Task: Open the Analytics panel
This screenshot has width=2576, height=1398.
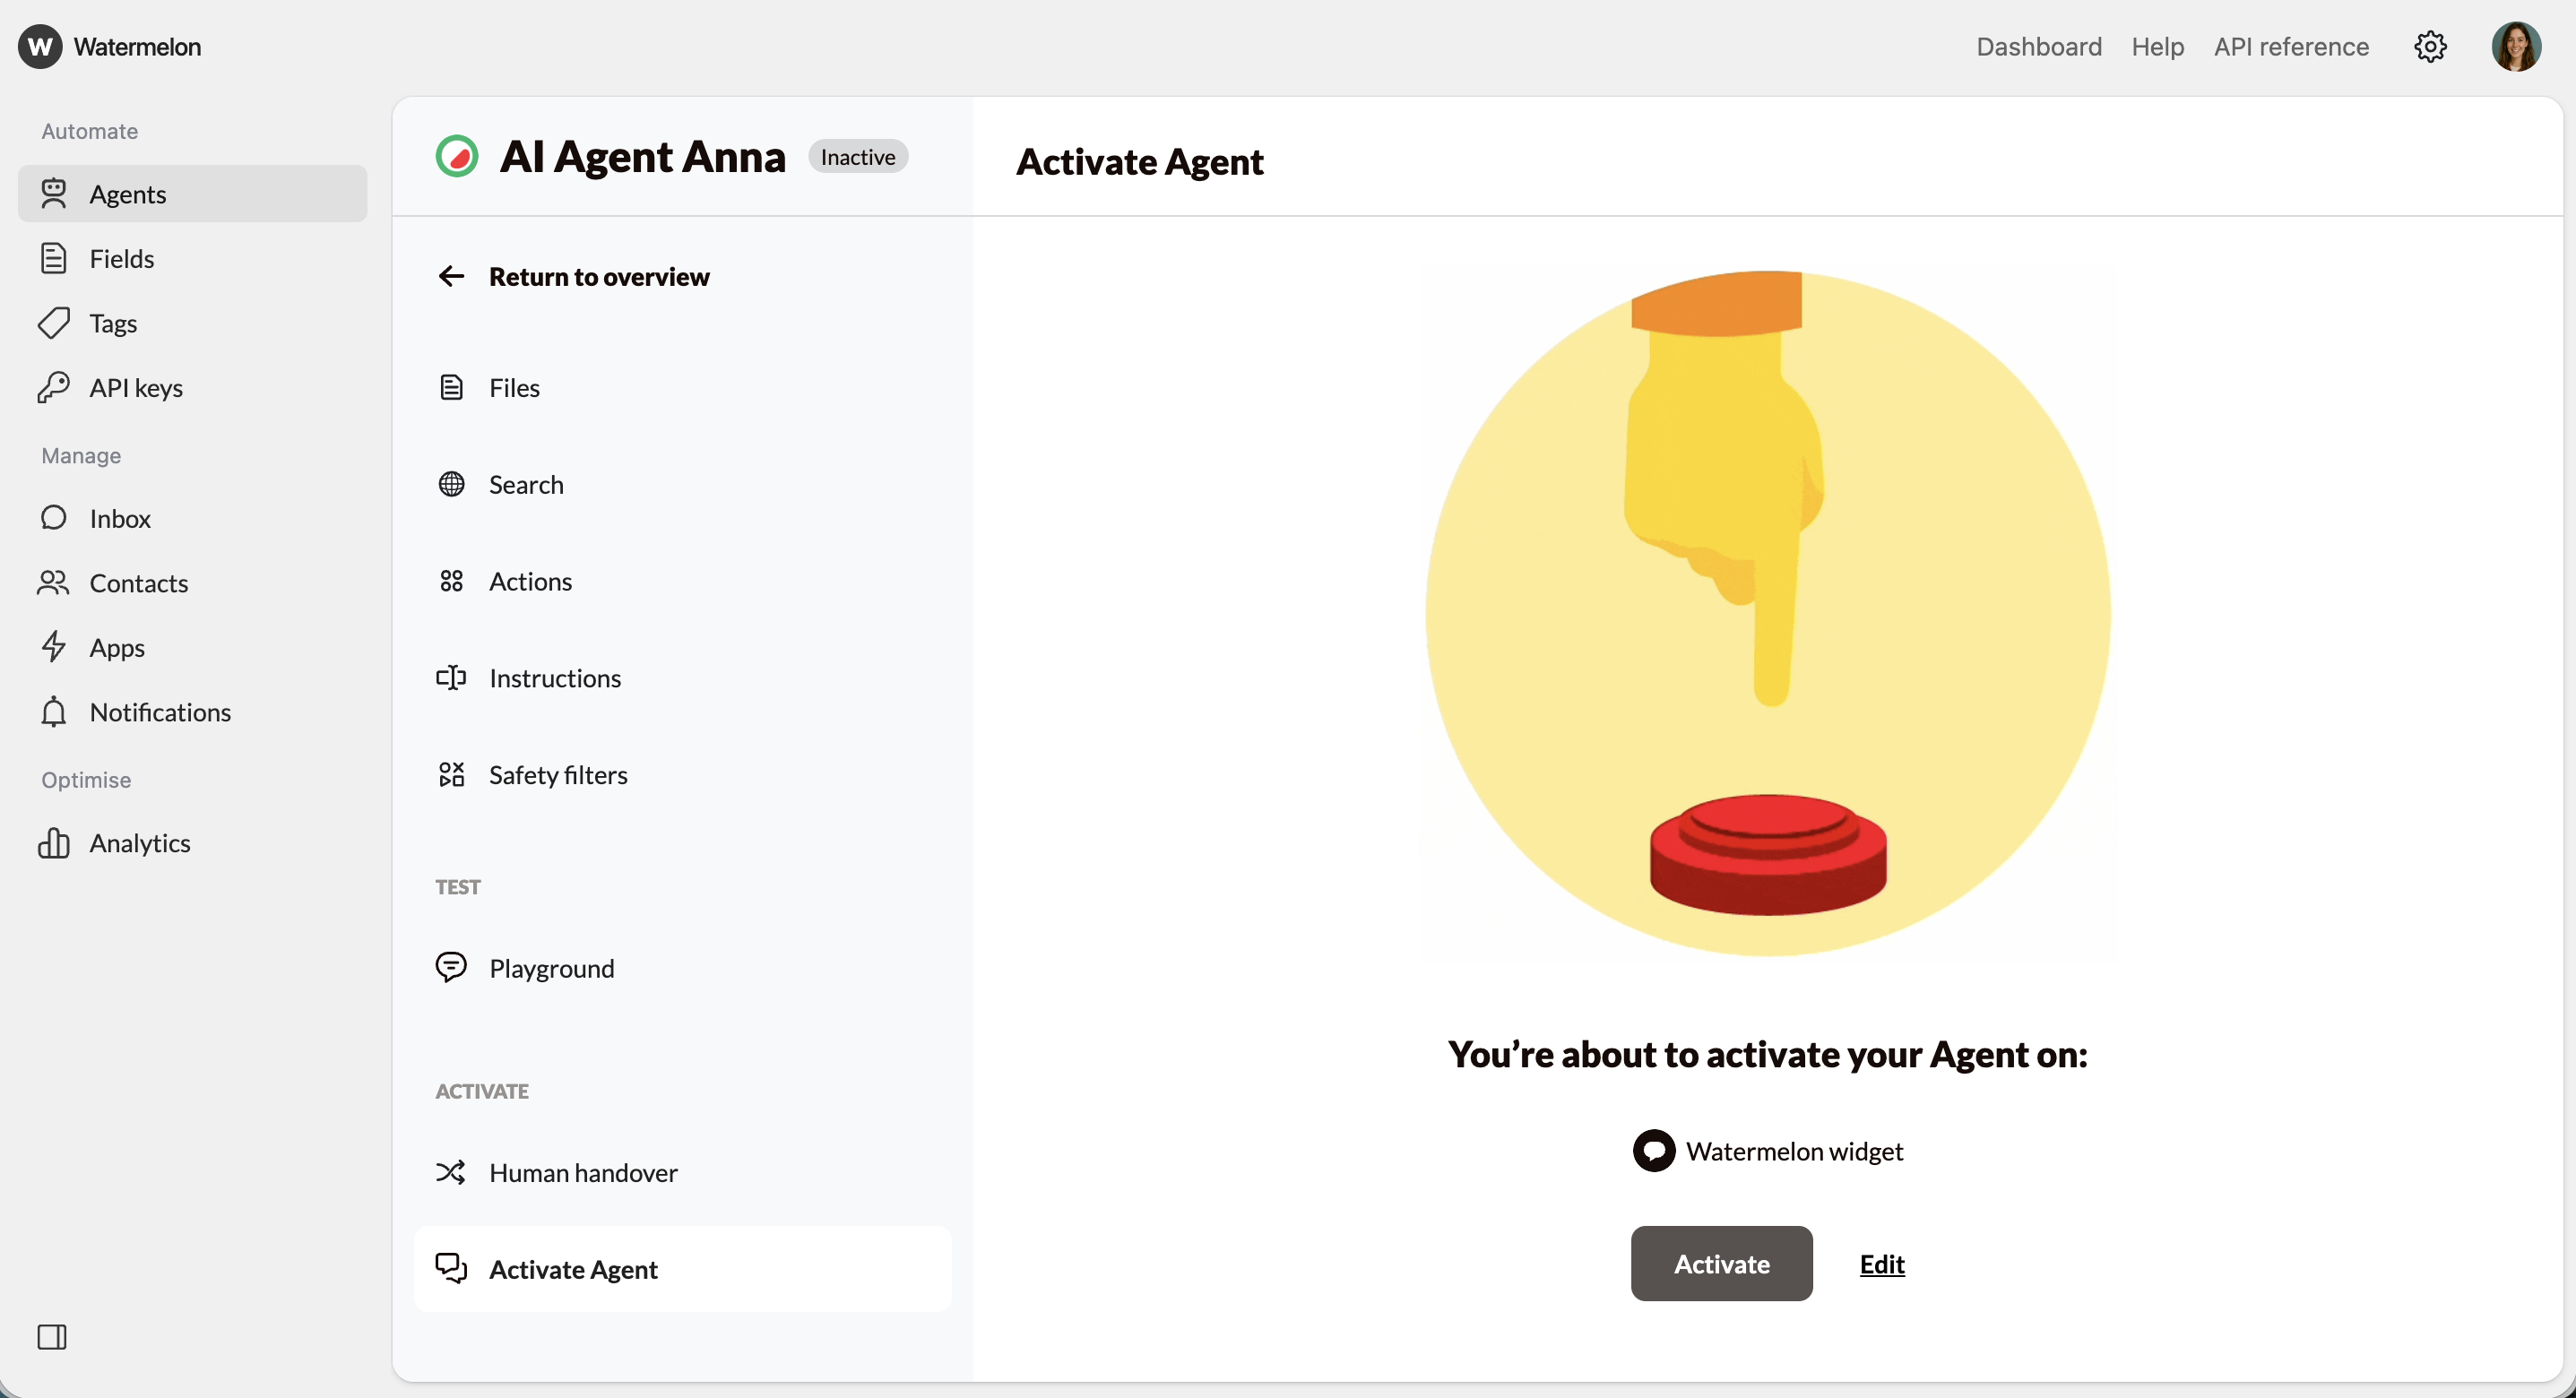Action: click(x=141, y=842)
